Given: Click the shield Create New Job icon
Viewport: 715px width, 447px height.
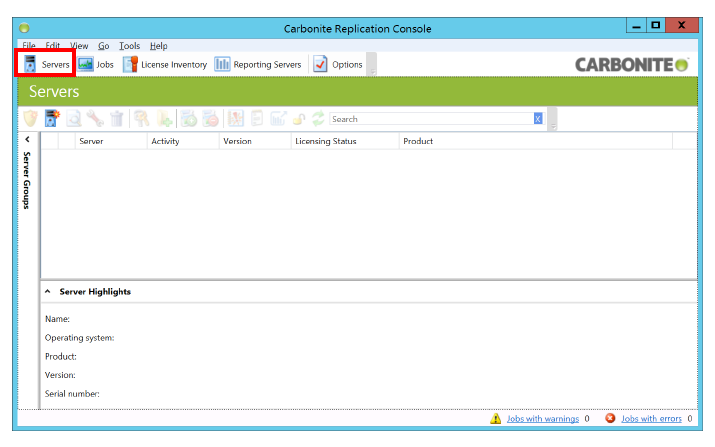Looking at the screenshot, I should click(x=31, y=119).
